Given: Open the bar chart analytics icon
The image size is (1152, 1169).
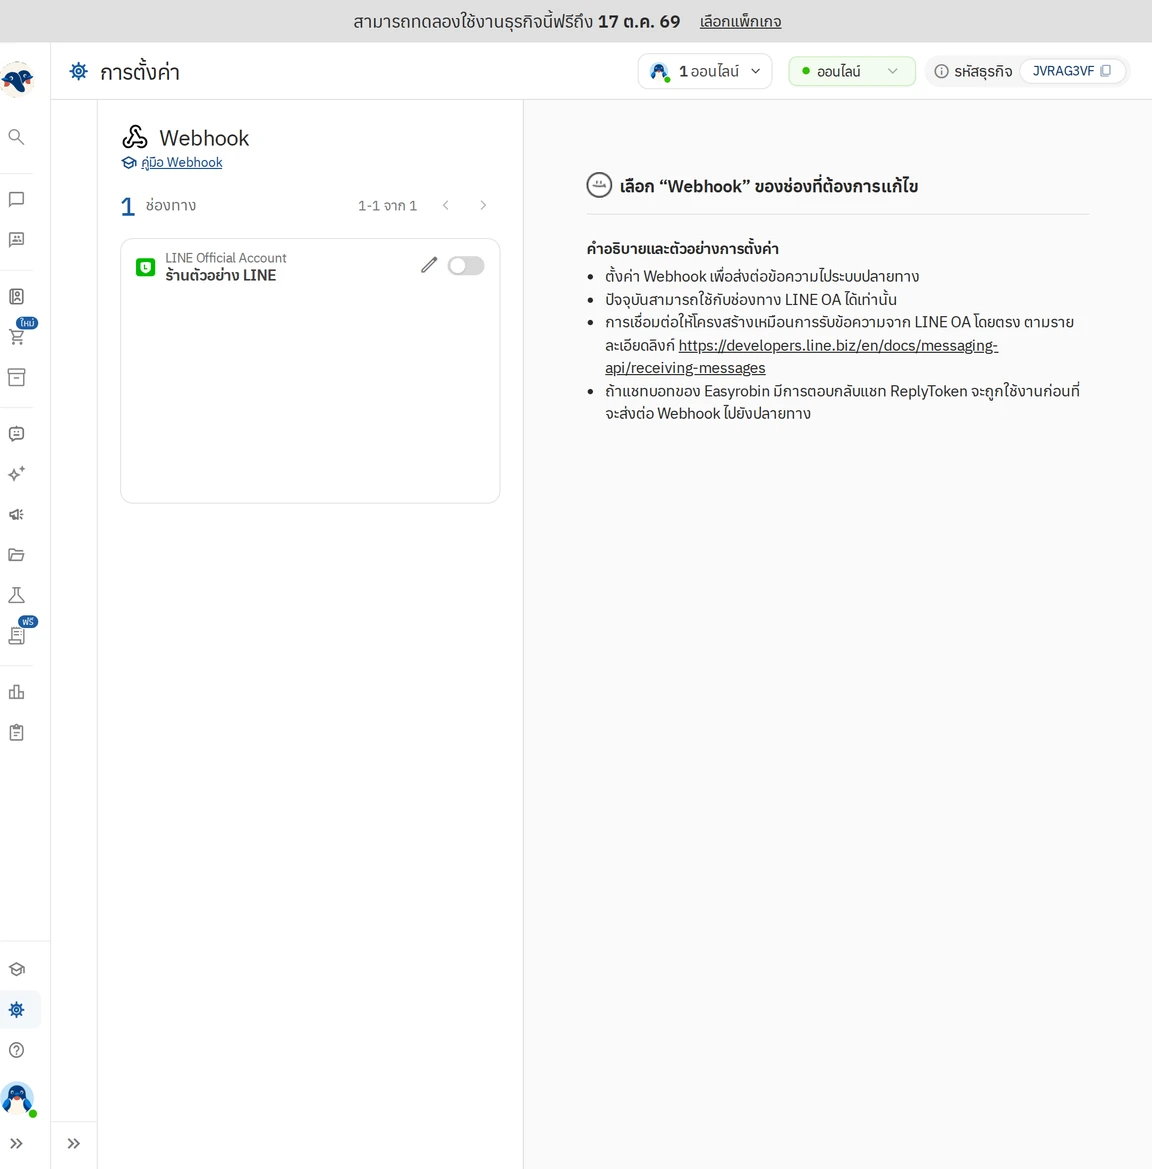Looking at the screenshot, I should point(16,693).
